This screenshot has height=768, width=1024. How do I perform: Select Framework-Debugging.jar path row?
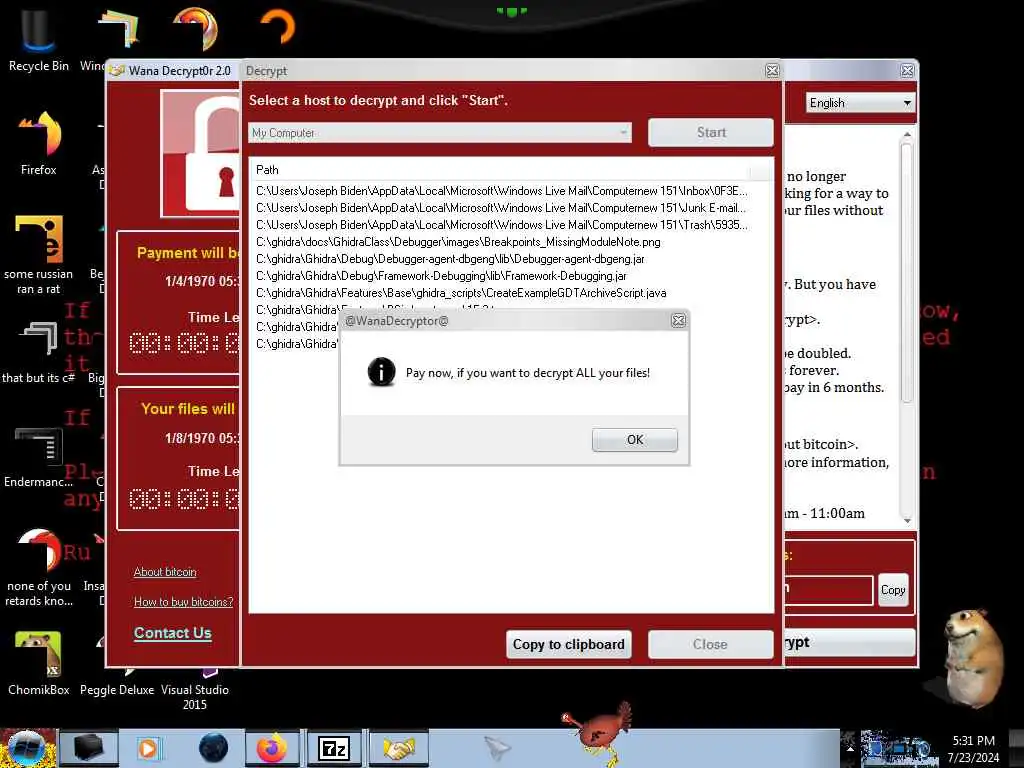[441, 276]
